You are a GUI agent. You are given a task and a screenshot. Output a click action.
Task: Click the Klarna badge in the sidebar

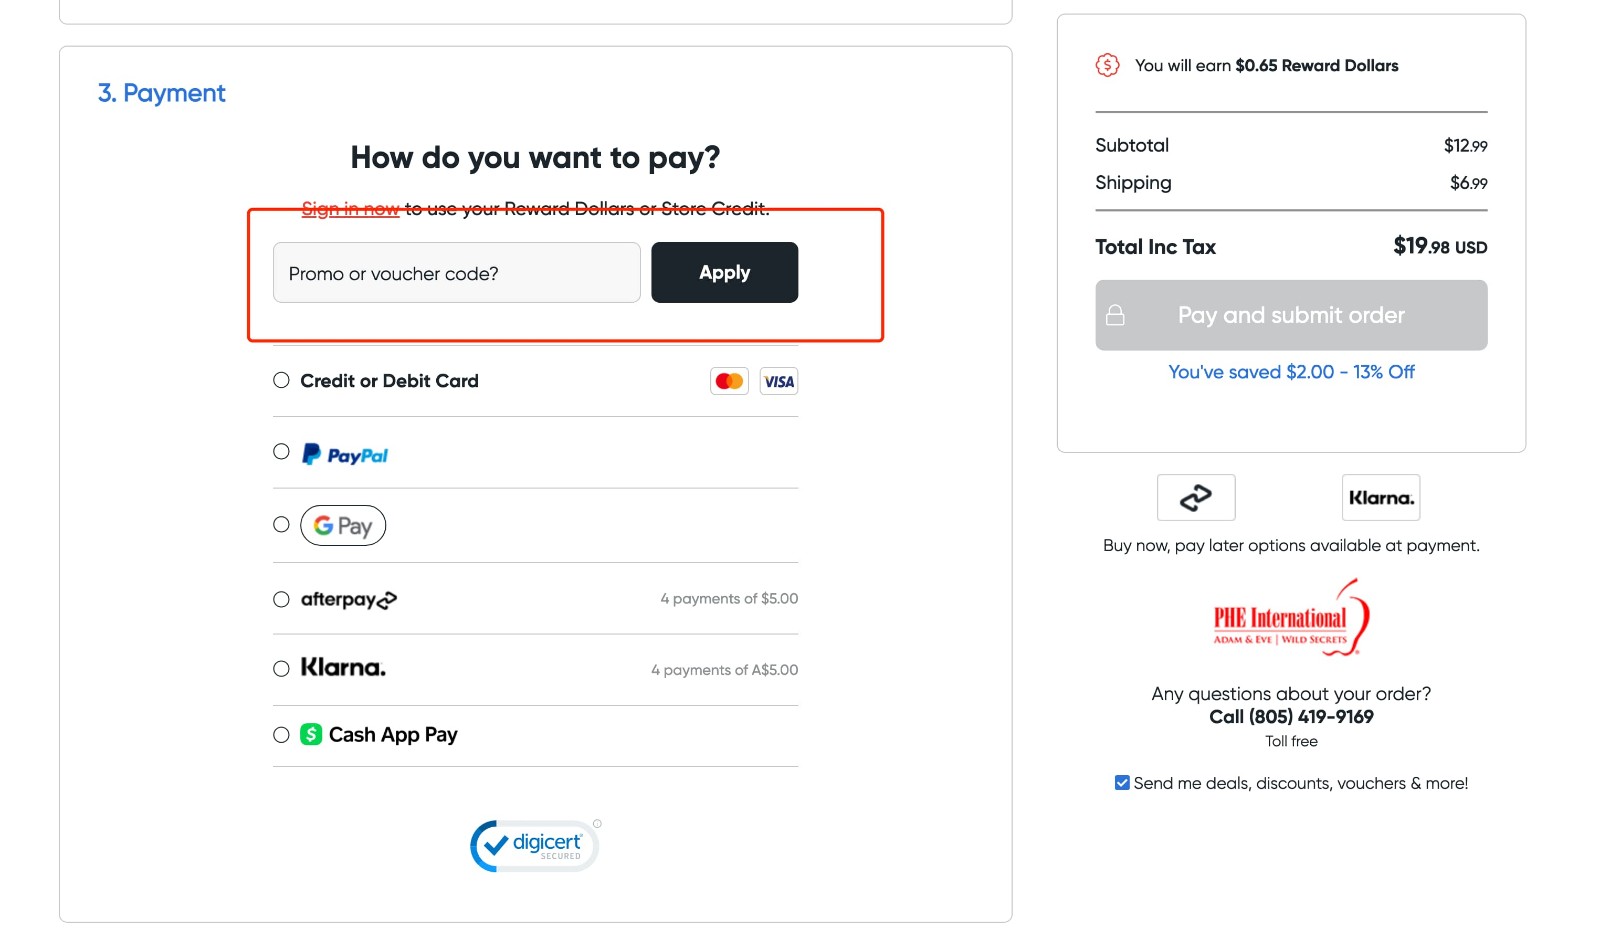coord(1380,497)
